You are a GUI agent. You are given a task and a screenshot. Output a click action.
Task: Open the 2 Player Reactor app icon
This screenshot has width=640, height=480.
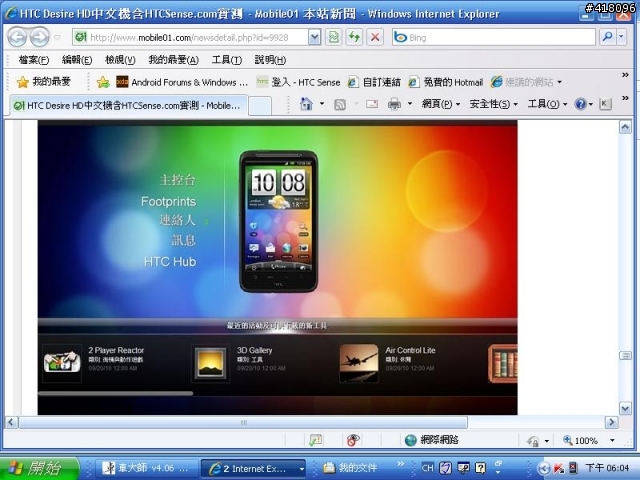pos(62,362)
